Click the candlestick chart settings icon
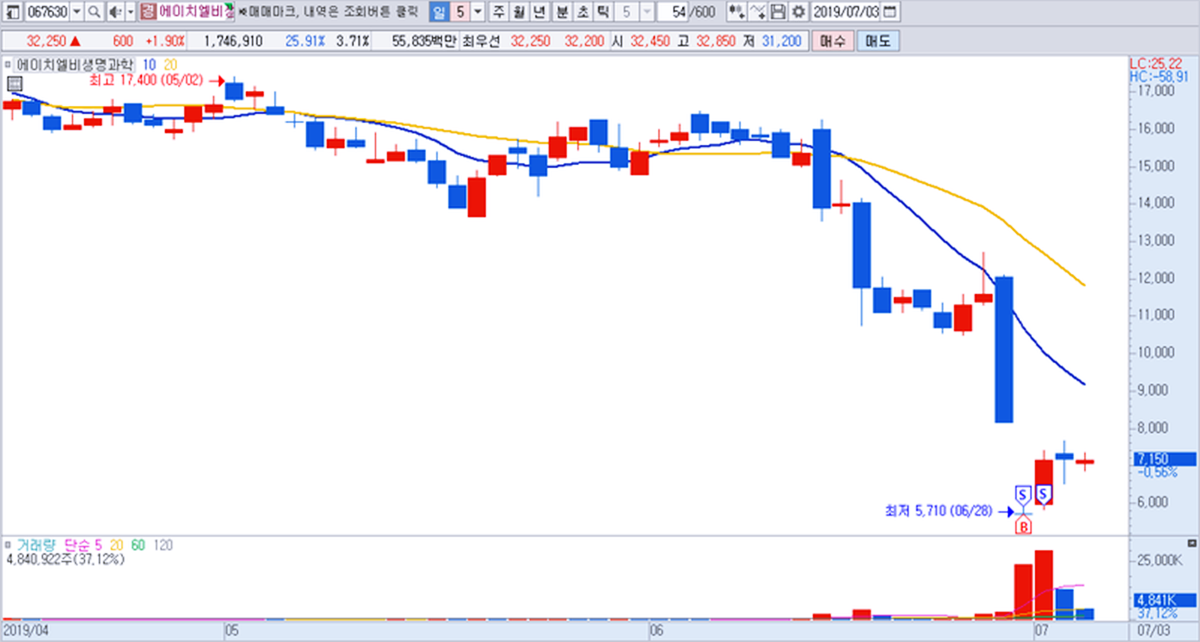 tap(735, 12)
